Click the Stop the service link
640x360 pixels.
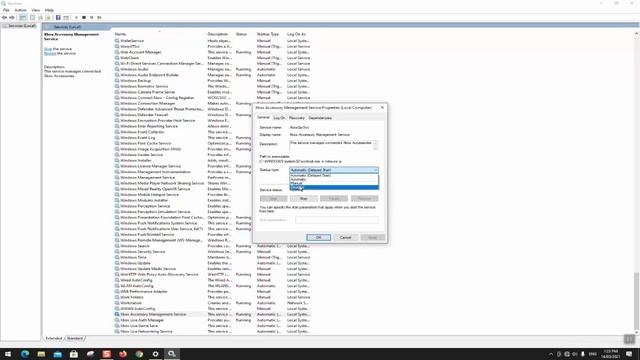pyautogui.click(x=48, y=49)
